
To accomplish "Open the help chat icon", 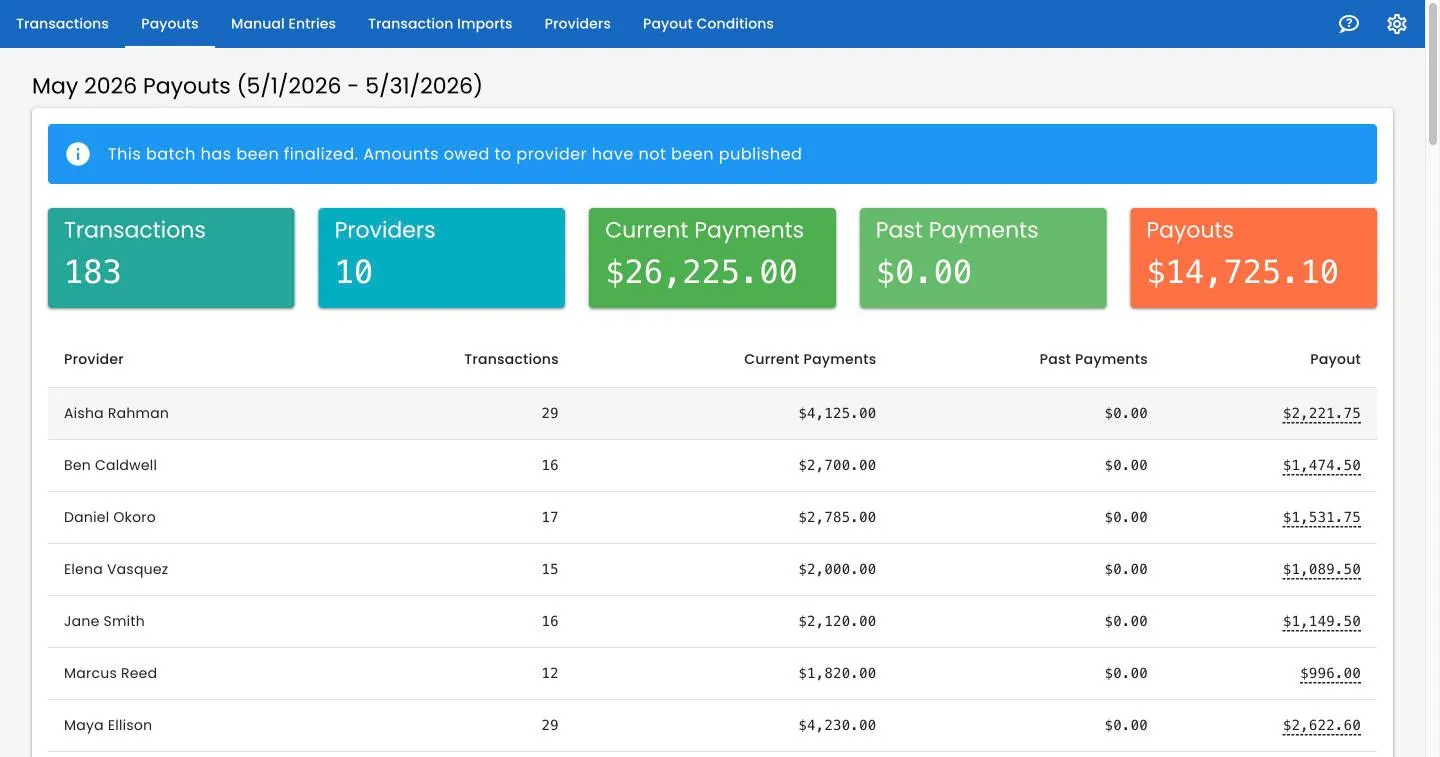I will [1349, 24].
